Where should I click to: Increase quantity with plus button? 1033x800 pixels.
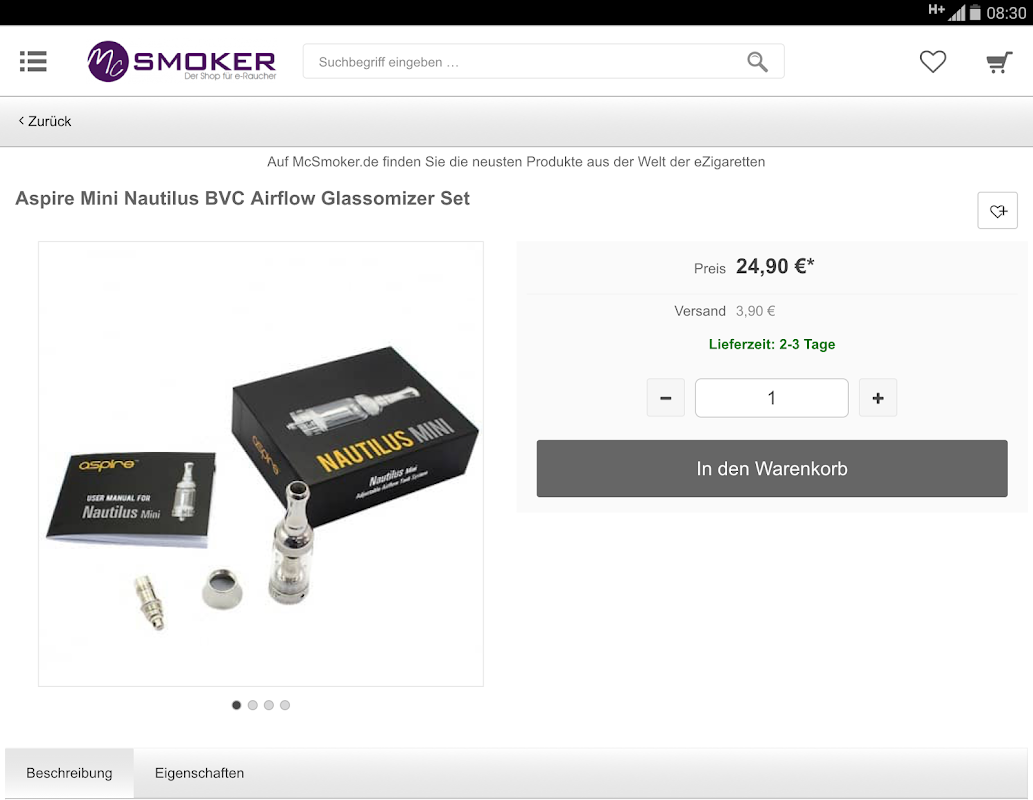[x=878, y=398]
